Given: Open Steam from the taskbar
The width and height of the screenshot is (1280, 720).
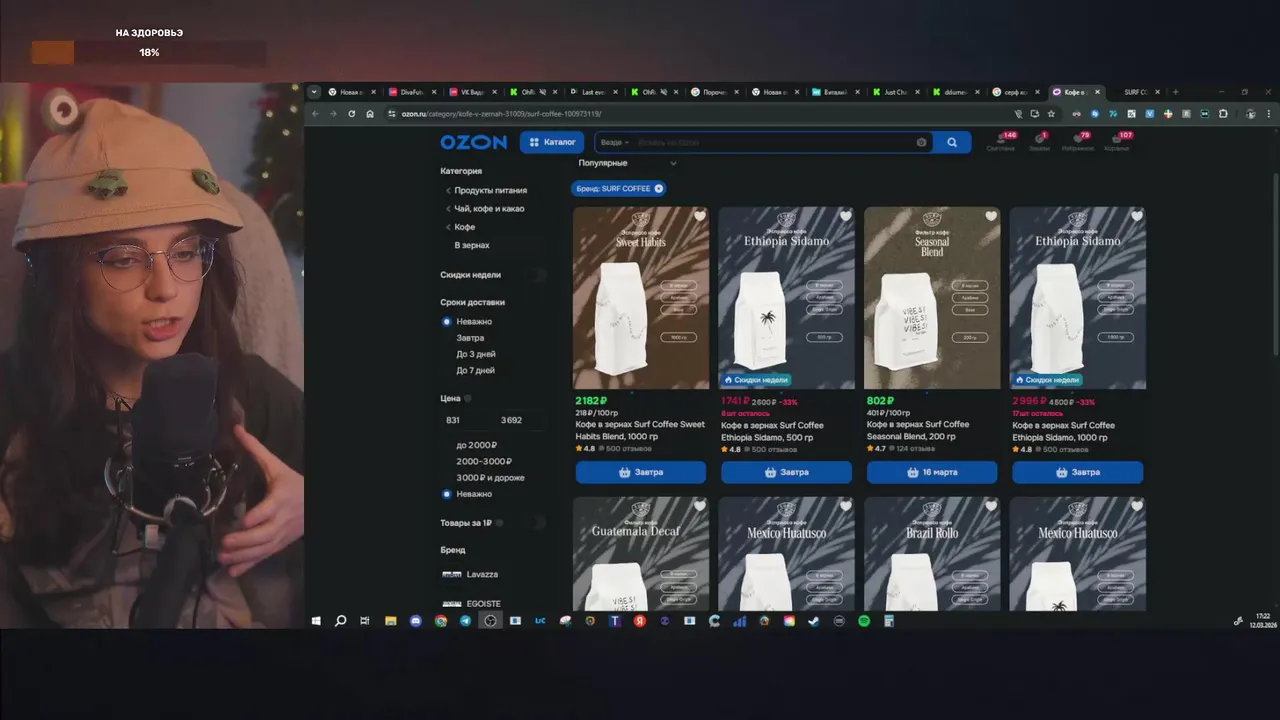Looking at the screenshot, I should (814, 621).
